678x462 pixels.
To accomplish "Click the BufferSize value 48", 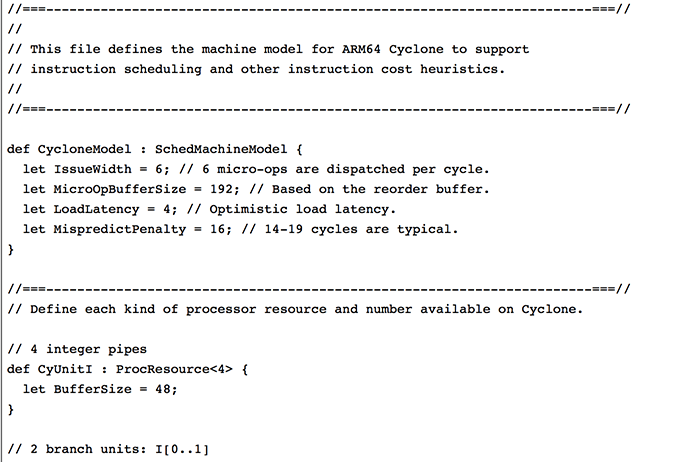I will pos(163,389).
